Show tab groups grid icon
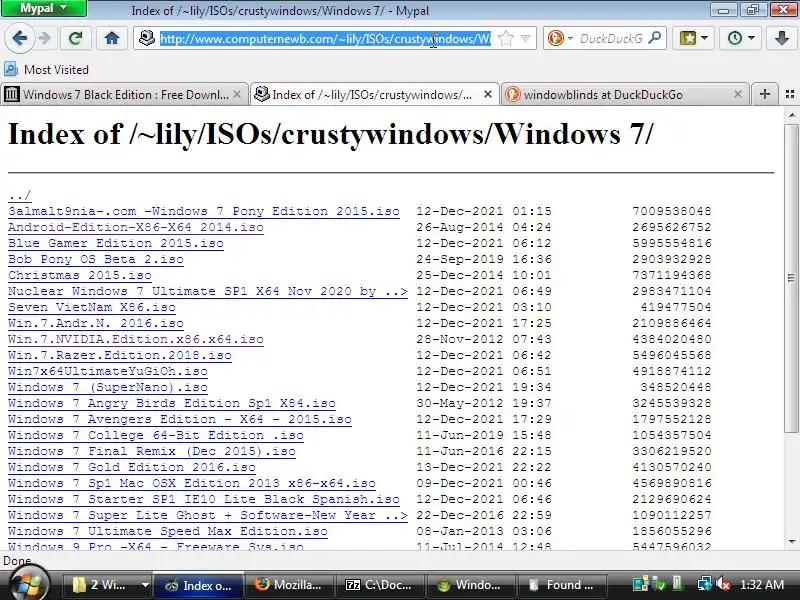Image resolution: width=800 pixels, height=600 pixels. click(x=790, y=94)
